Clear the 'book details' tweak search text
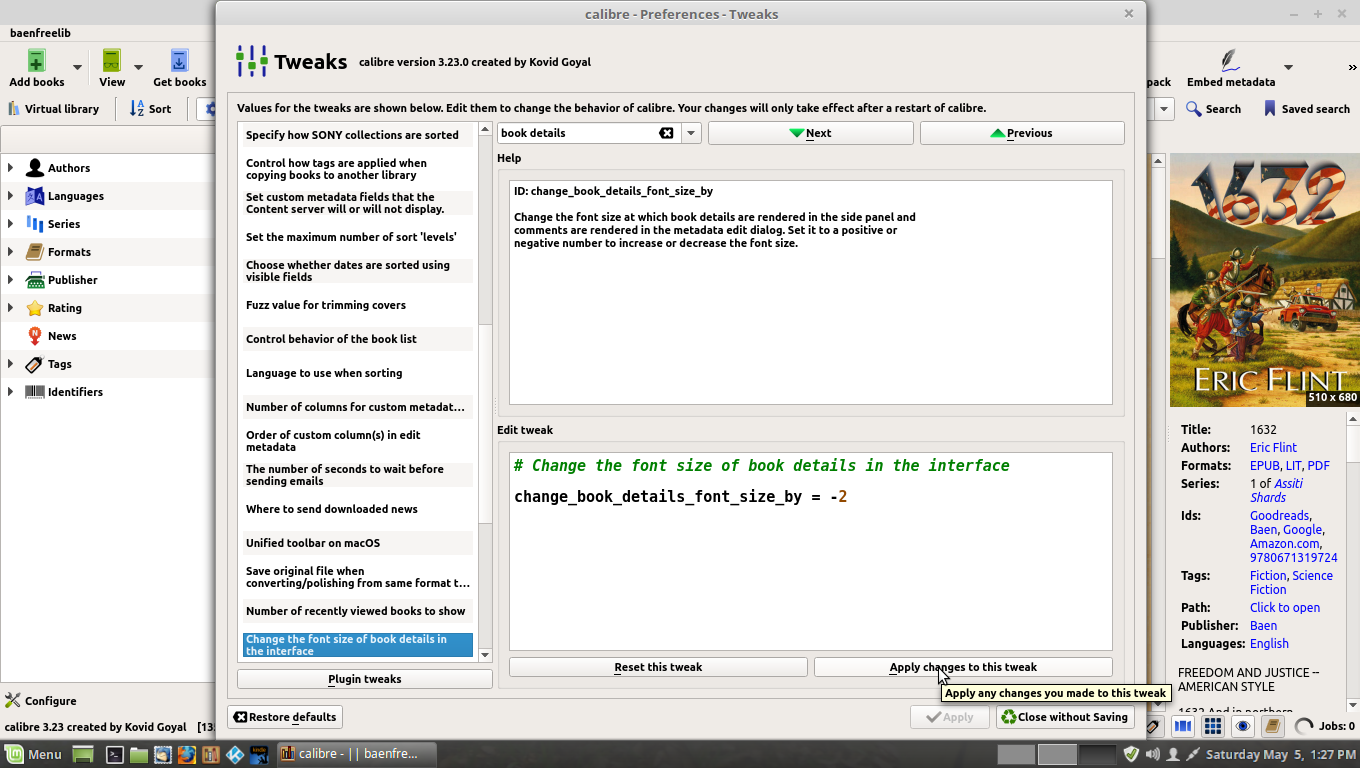This screenshot has width=1360, height=768. click(666, 133)
